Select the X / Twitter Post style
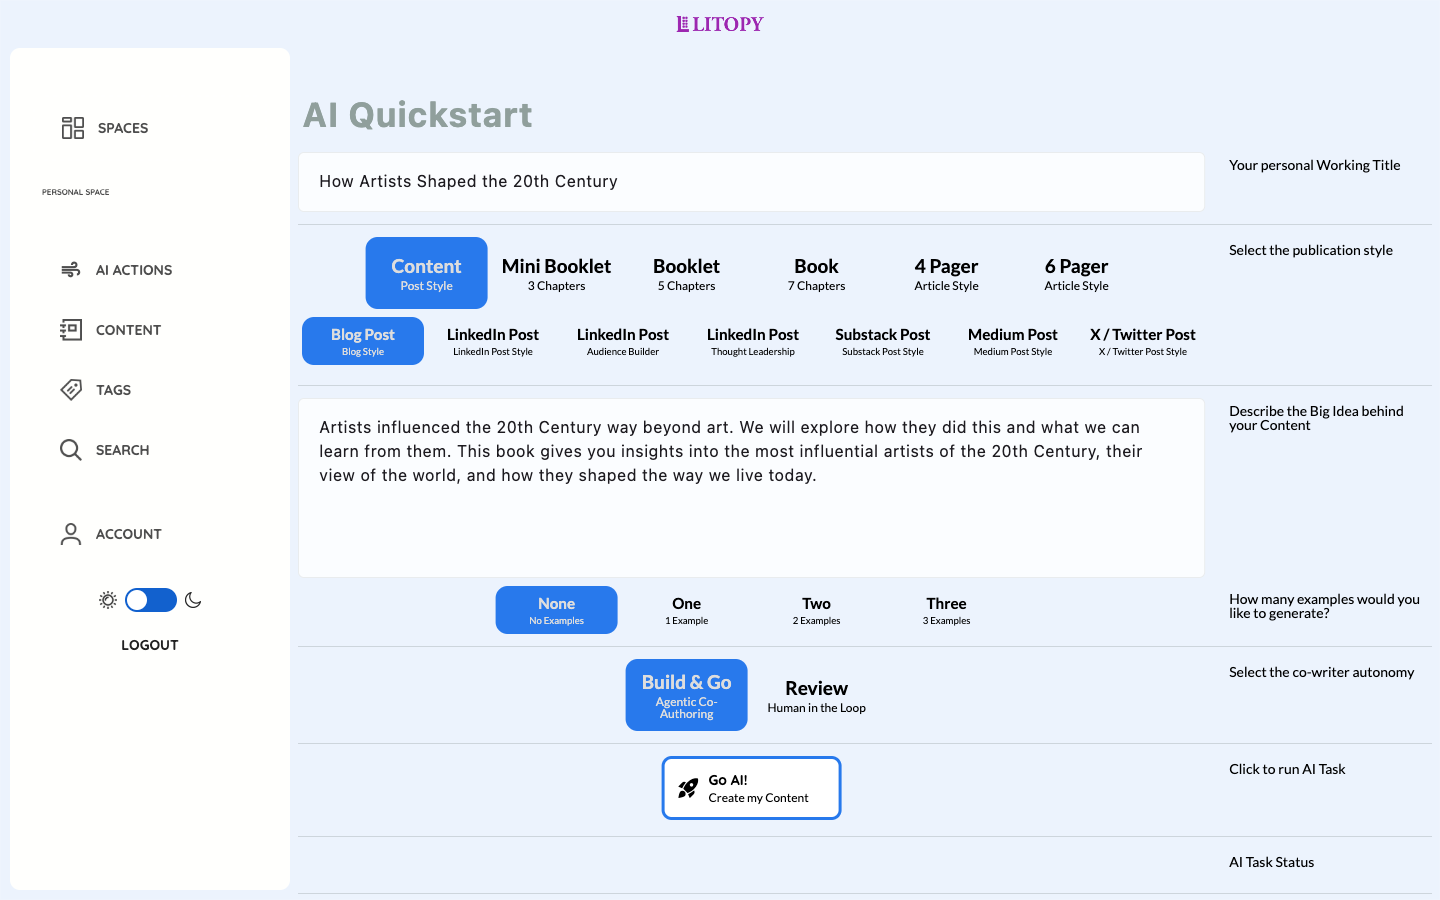1440x900 pixels. (1142, 341)
